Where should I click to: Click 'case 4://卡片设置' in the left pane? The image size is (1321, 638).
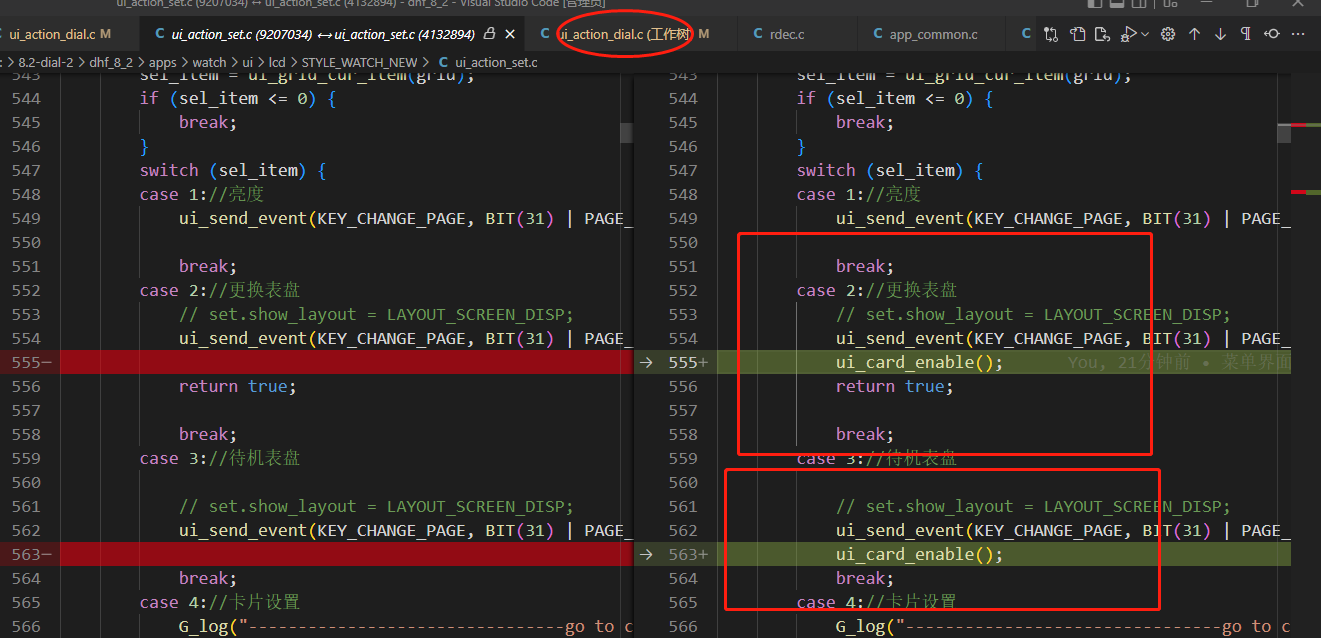point(220,602)
